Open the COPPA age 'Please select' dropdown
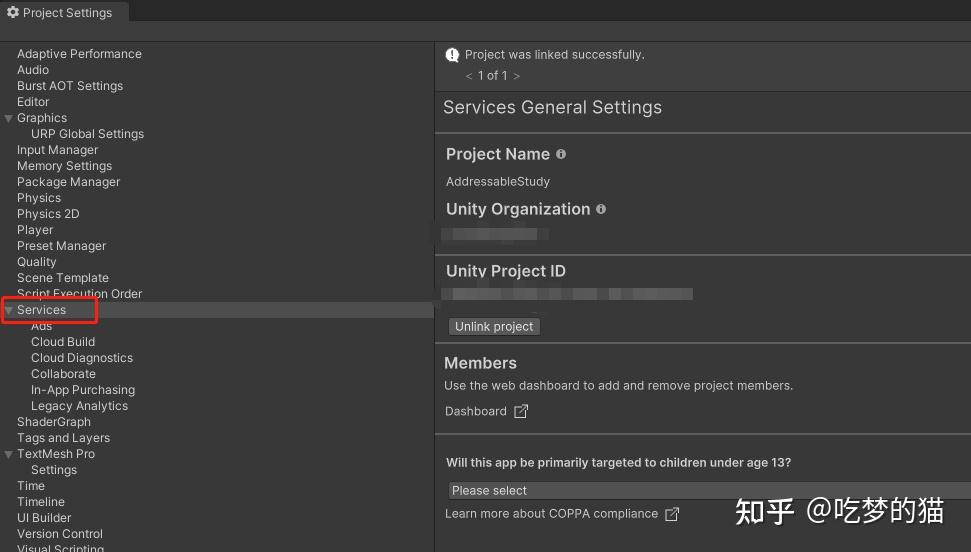This screenshot has width=971, height=552. point(700,491)
